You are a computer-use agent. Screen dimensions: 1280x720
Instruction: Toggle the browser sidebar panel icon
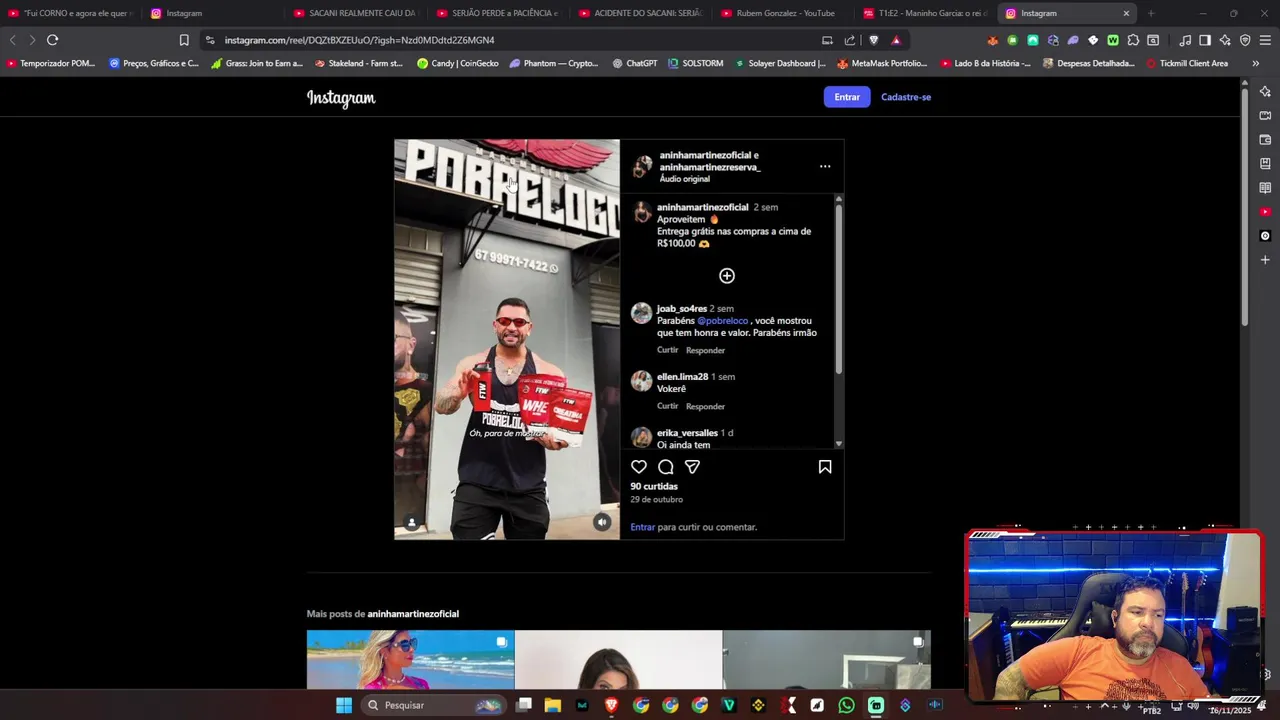point(1205,40)
